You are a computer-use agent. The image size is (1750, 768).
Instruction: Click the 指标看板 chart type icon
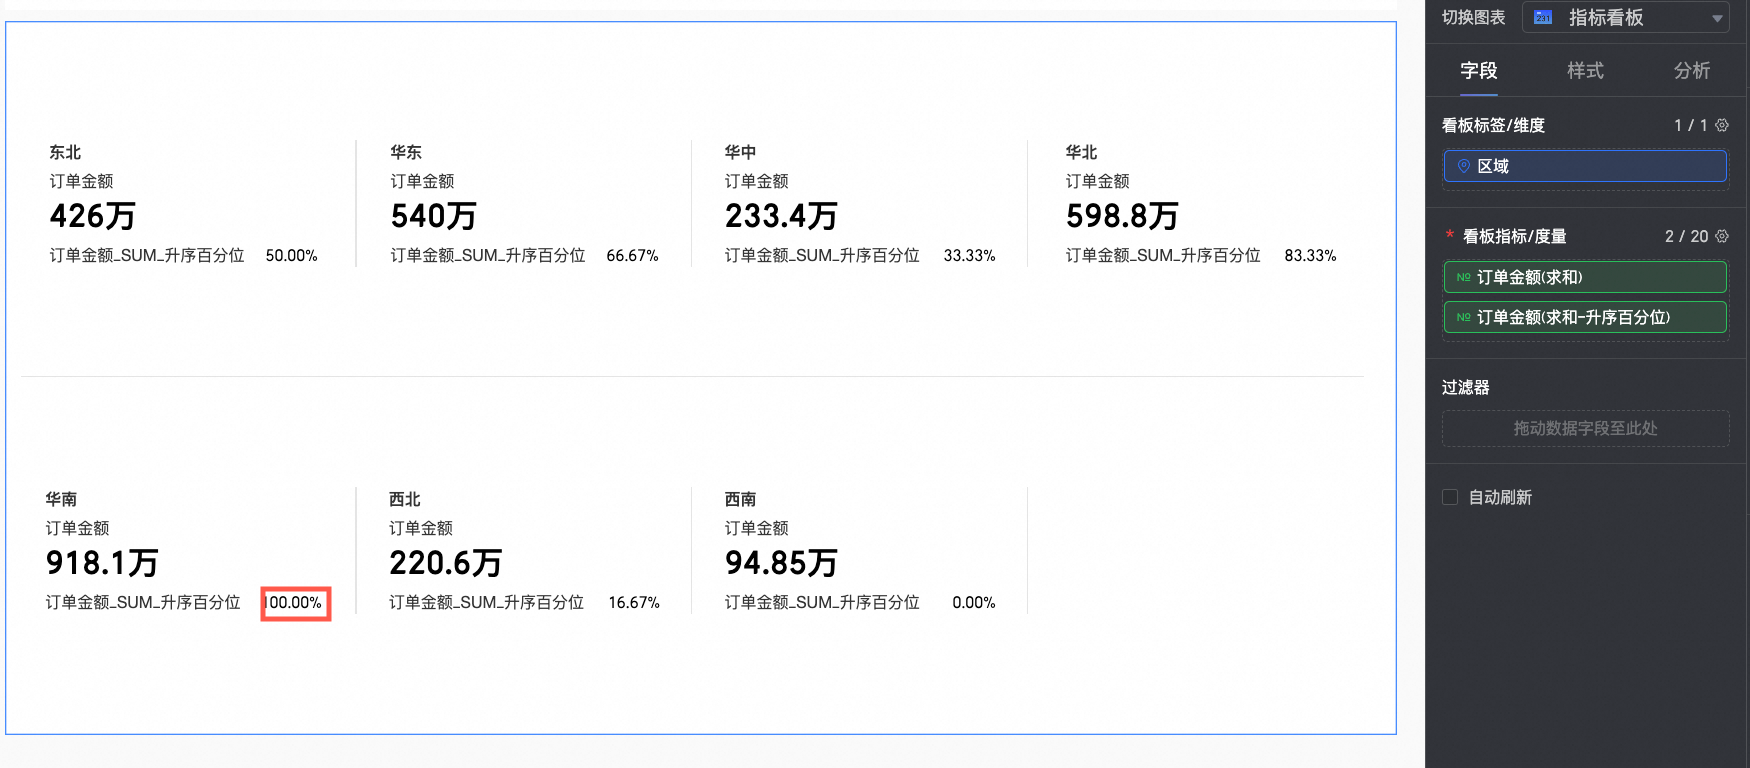[x=1543, y=17]
